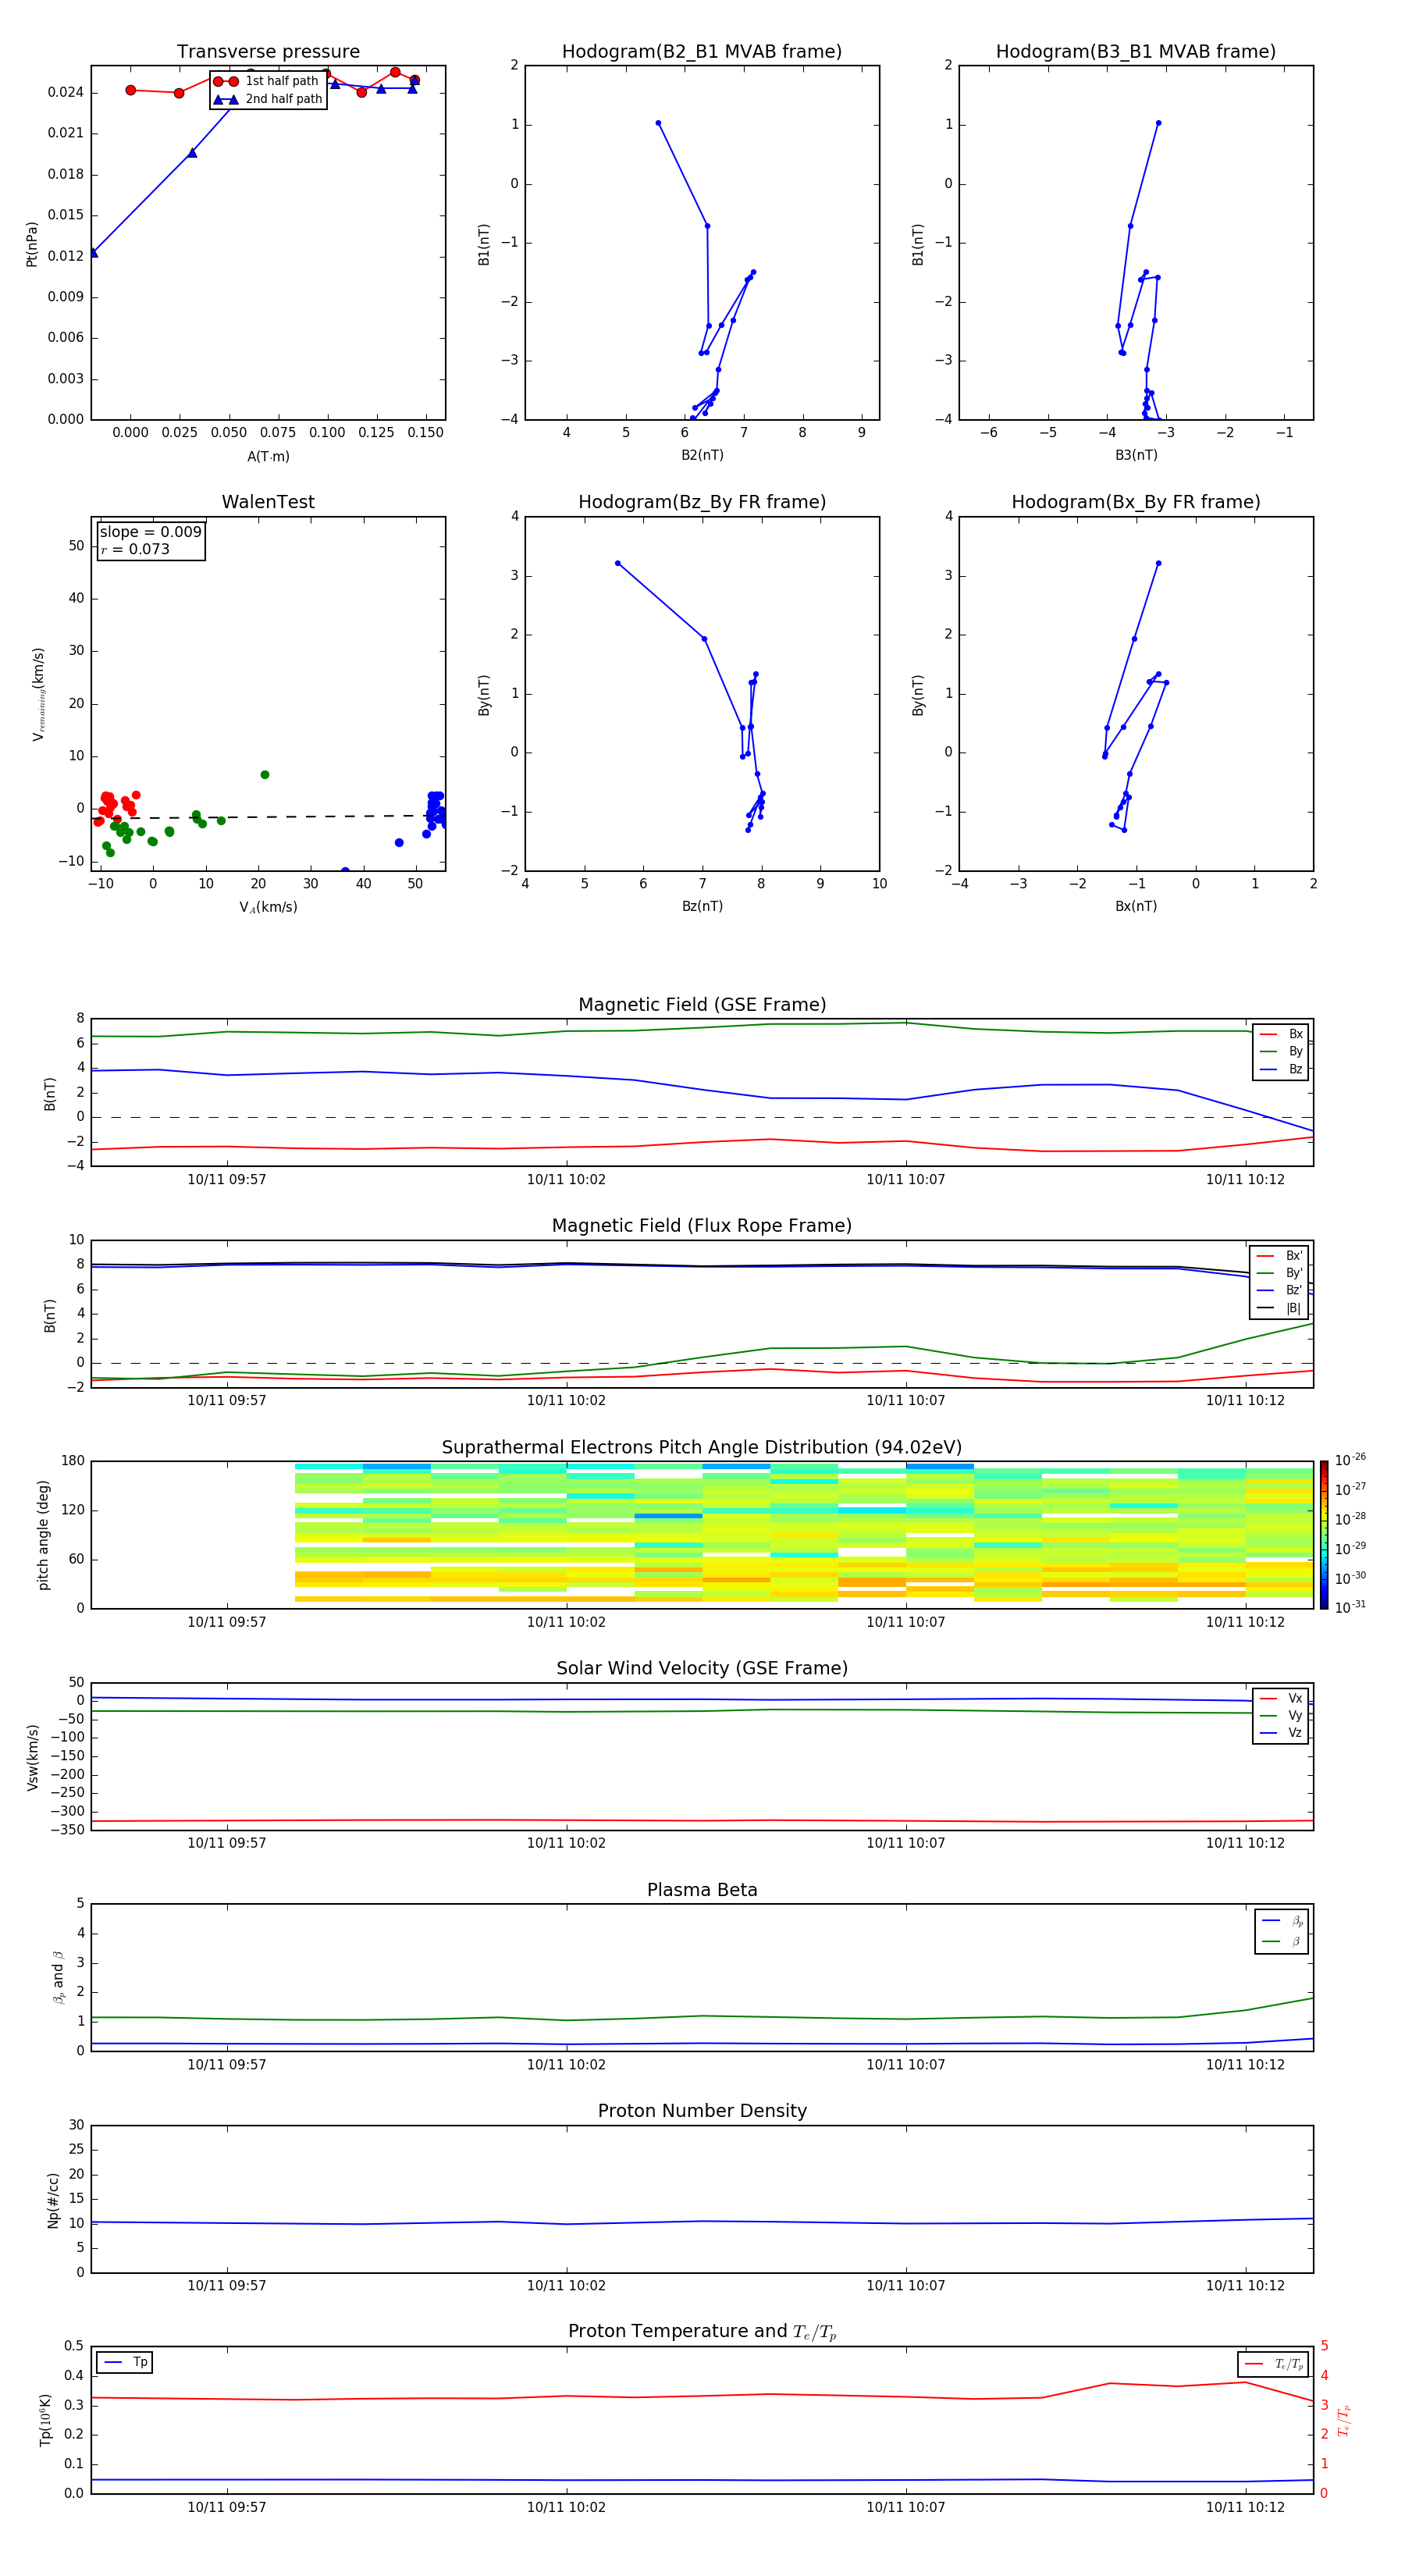Click the "Hodogram(Bx_By FR frame)" title
The image size is (1405, 2576).
[1136, 502]
